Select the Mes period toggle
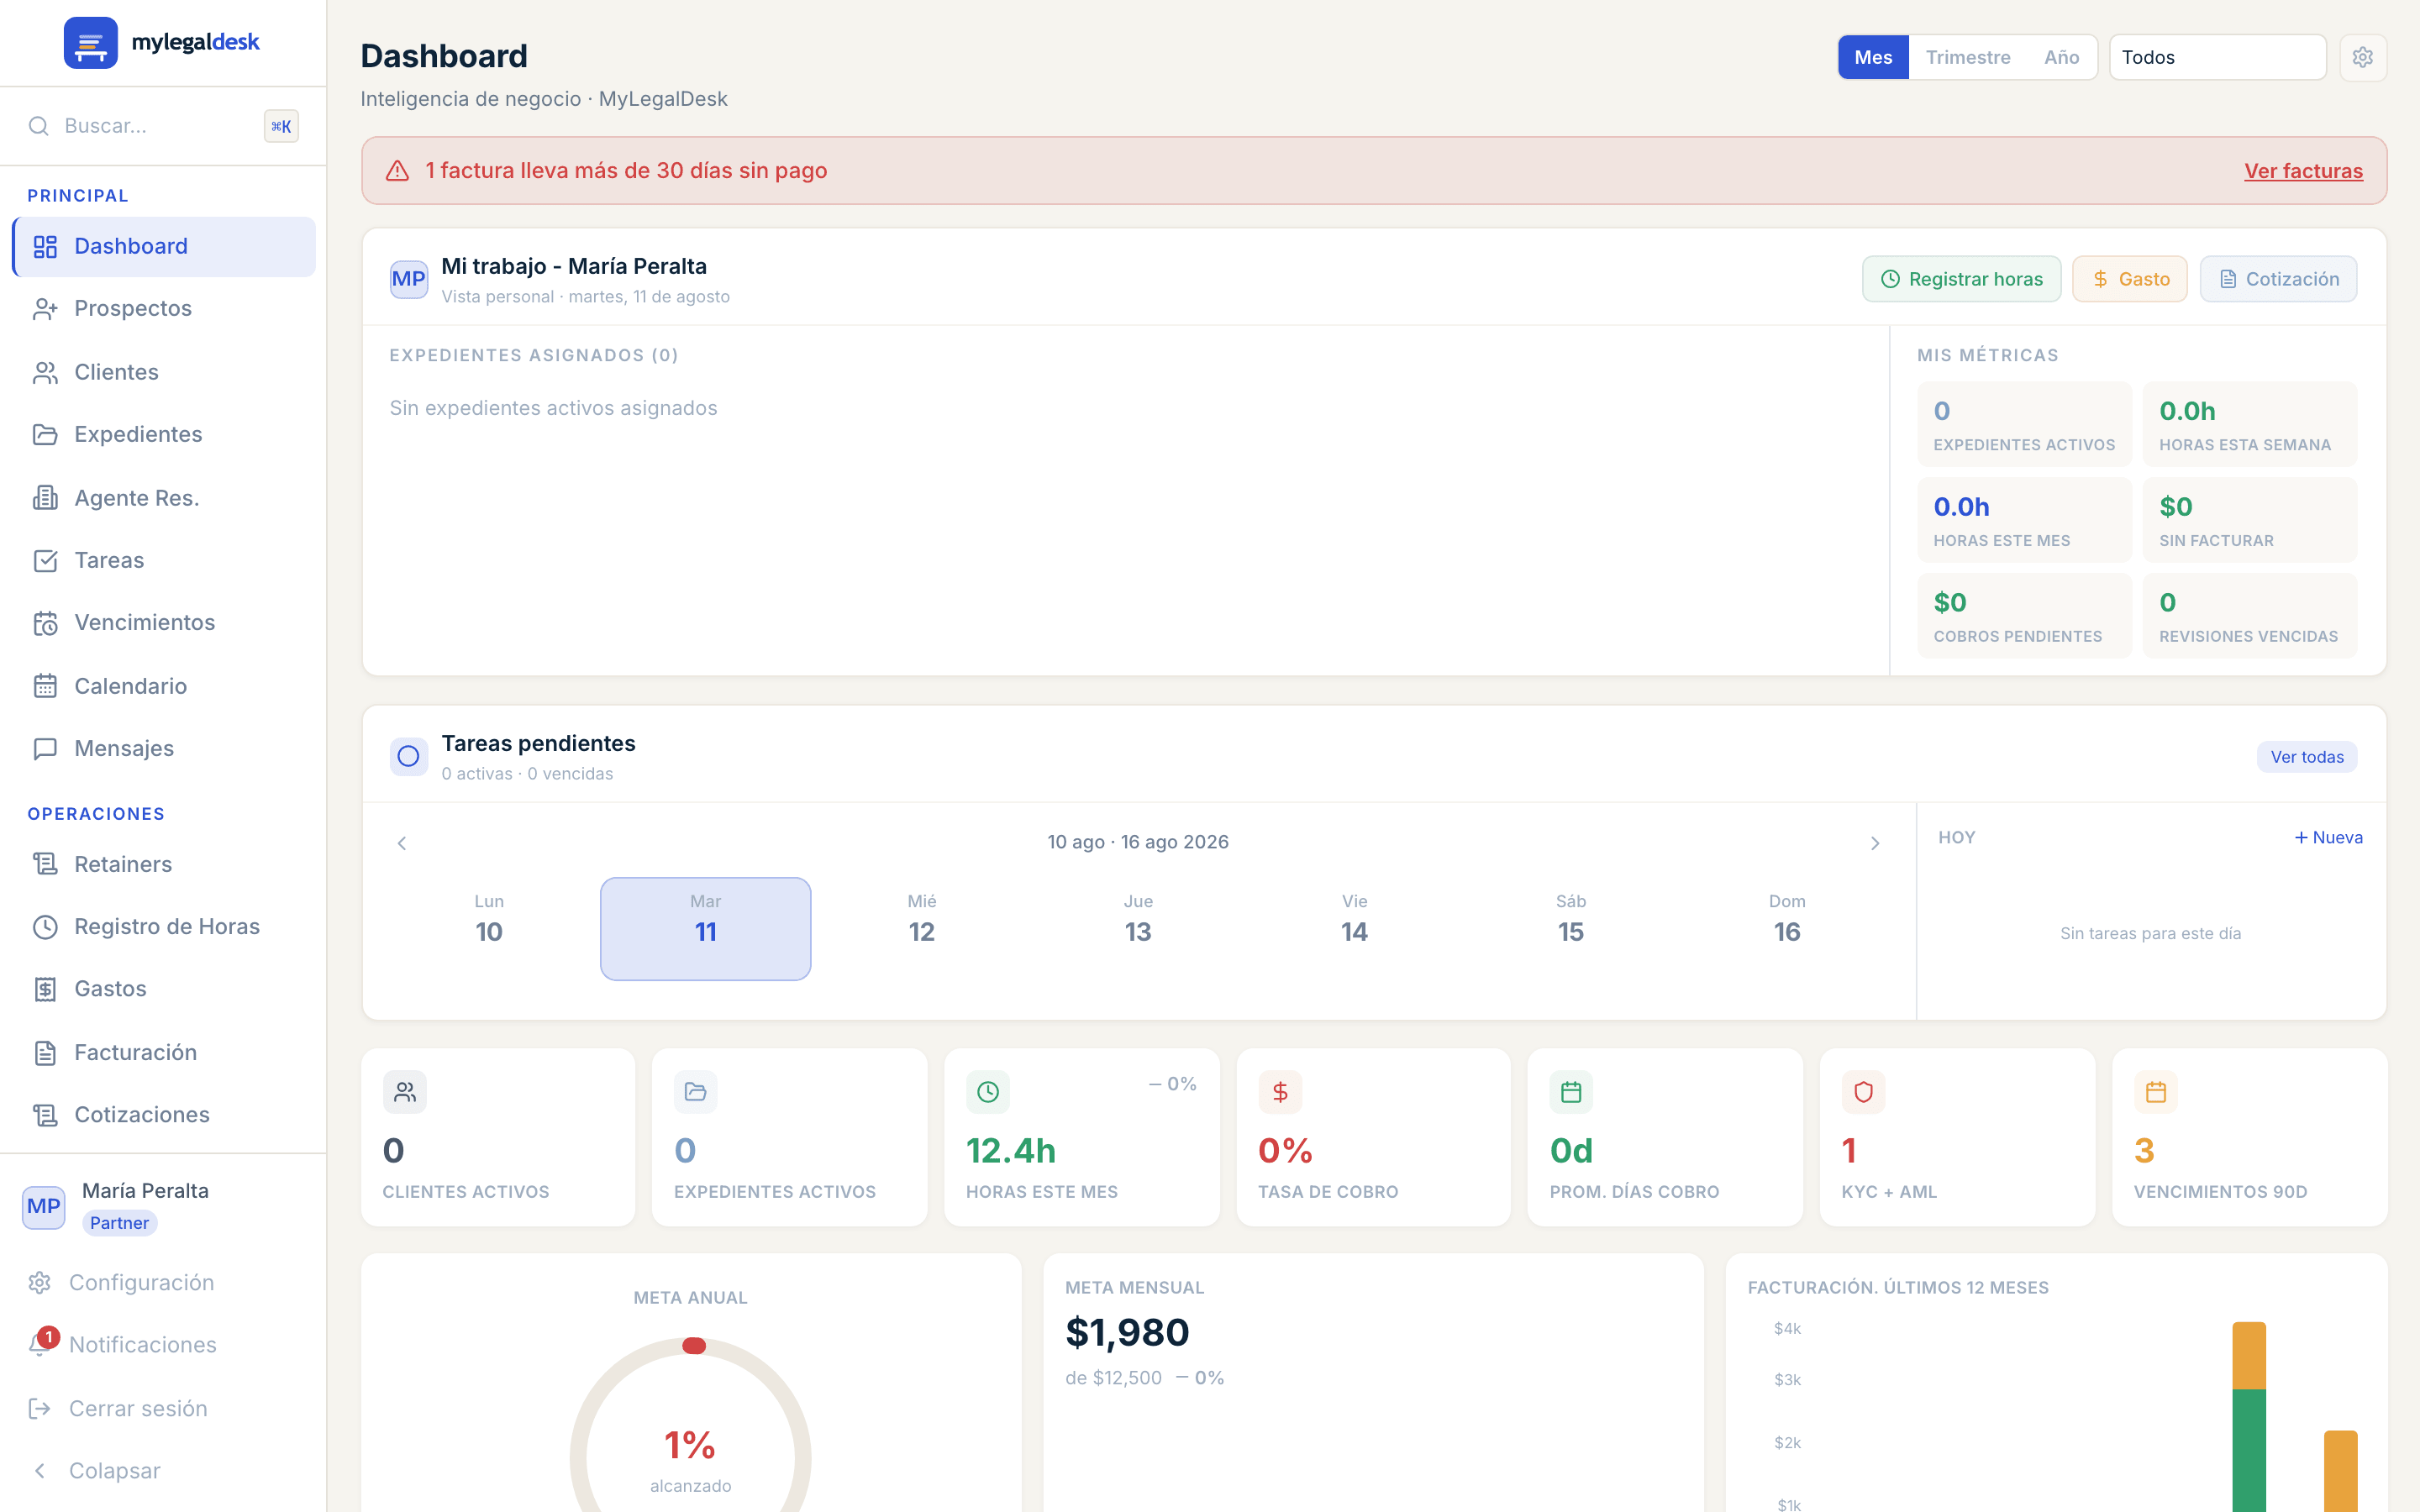This screenshot has width=2420, height=1512. 1873,57
